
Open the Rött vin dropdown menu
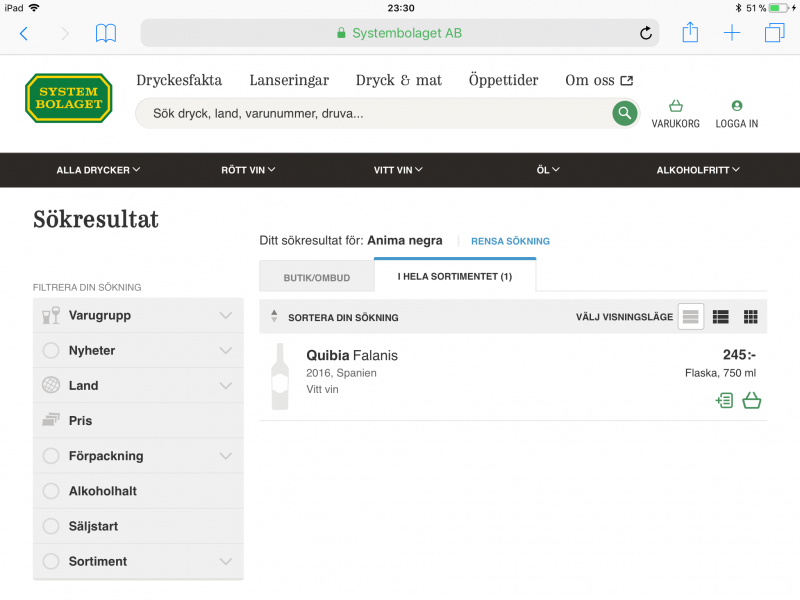pyautogui.click(x=248, y=170)
